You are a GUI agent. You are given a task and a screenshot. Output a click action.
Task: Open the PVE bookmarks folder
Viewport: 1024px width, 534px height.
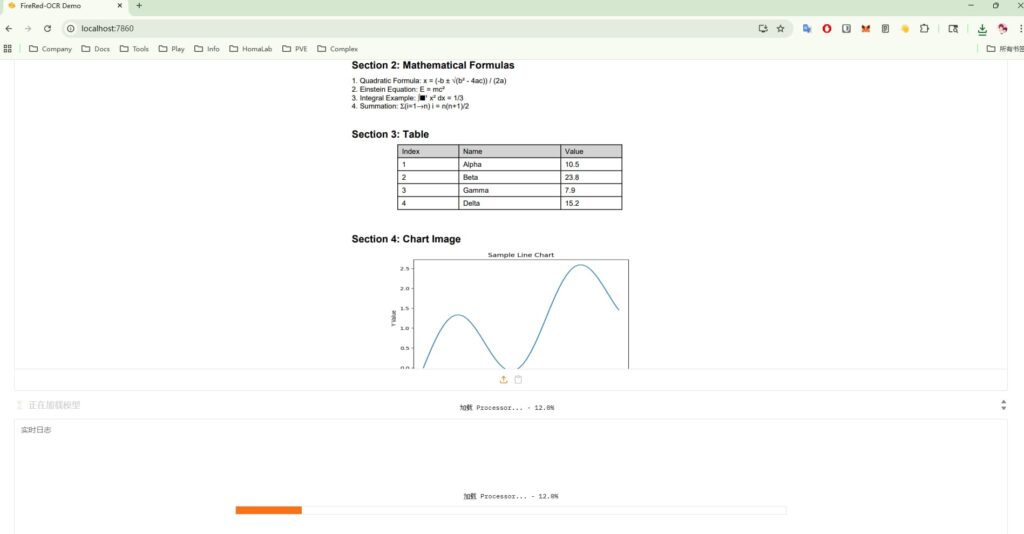pyautogui.click(x=294, y=48)
